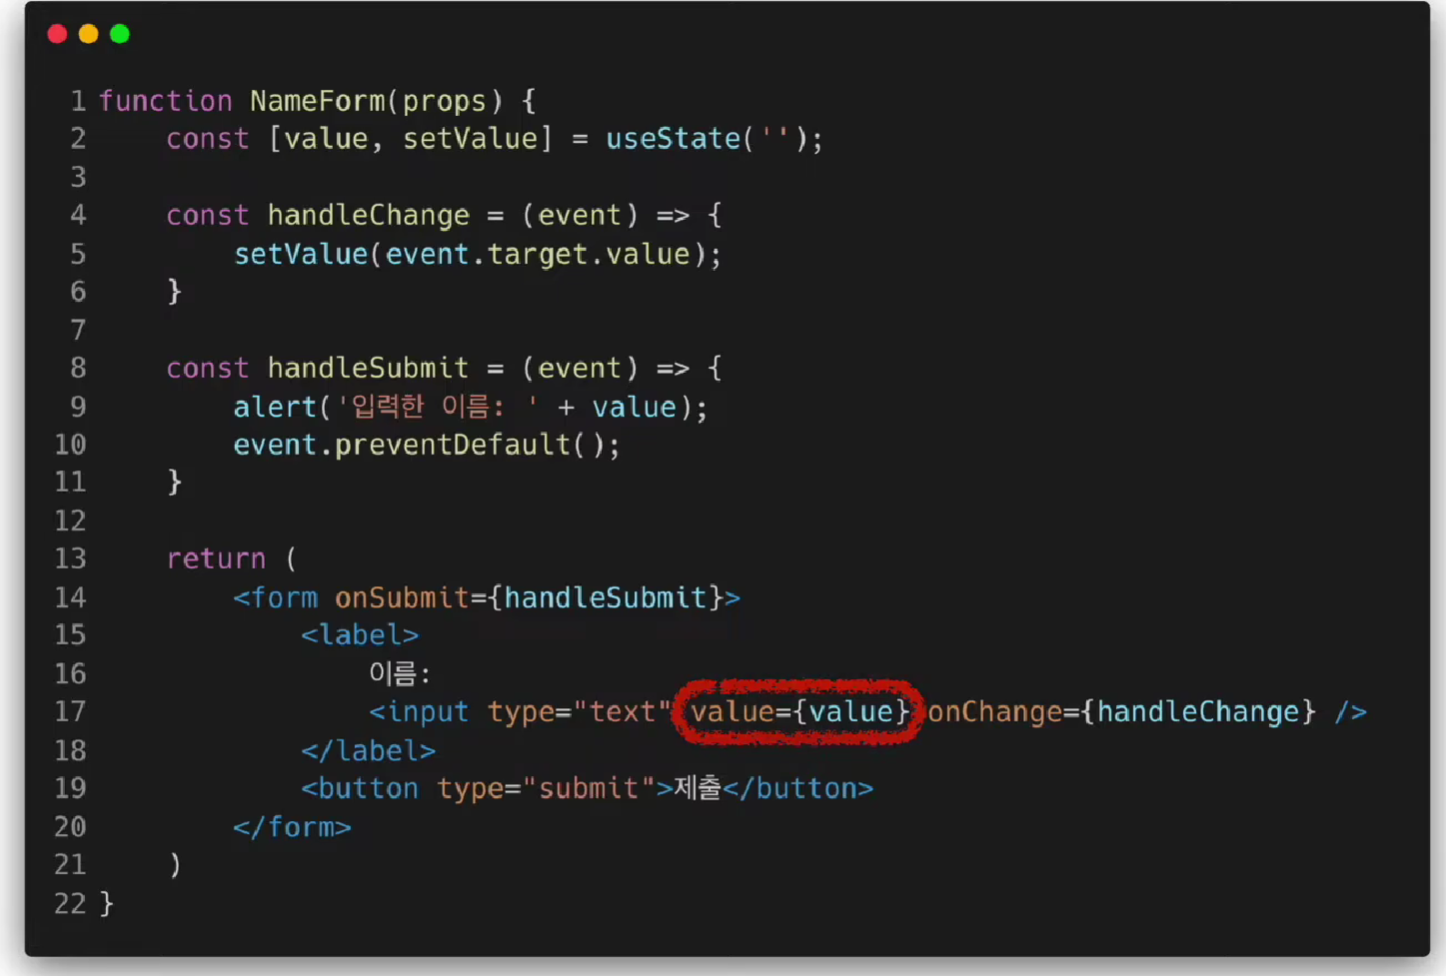The height and width of the screenshot is (976, 1446).
Task: Click the onSubmit attribute of form tag
Action: [528, 598]
